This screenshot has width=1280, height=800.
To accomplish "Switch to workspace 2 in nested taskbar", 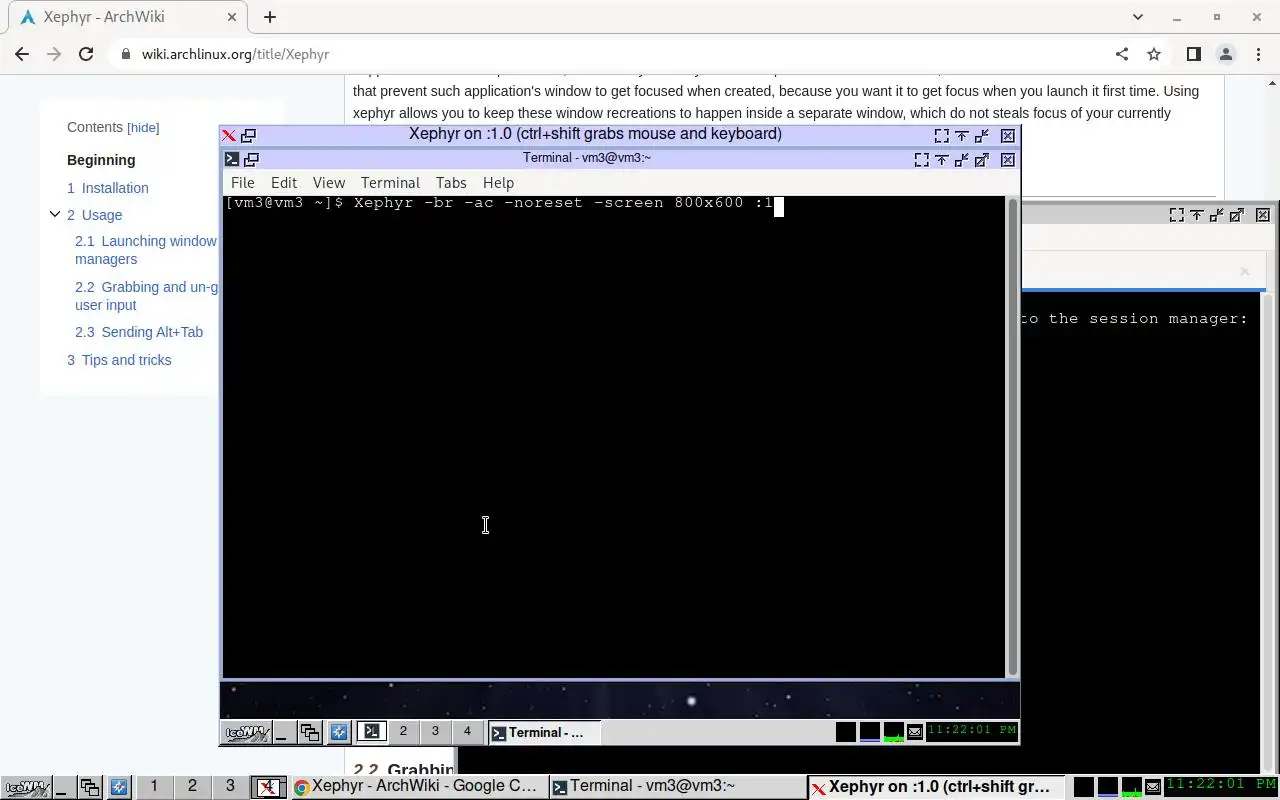I will (x=403, y=732).
